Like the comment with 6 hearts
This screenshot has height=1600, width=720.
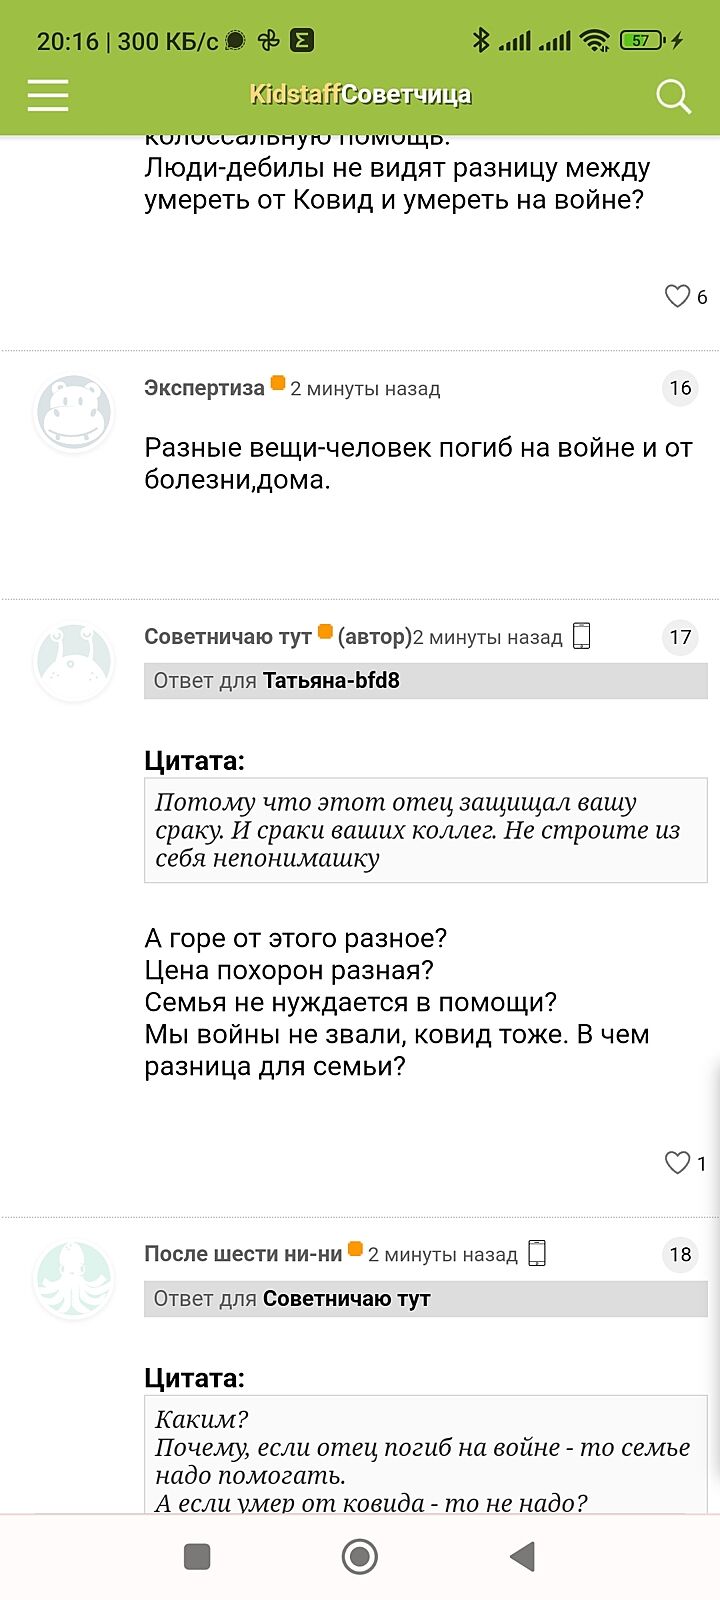coord(678,296)
